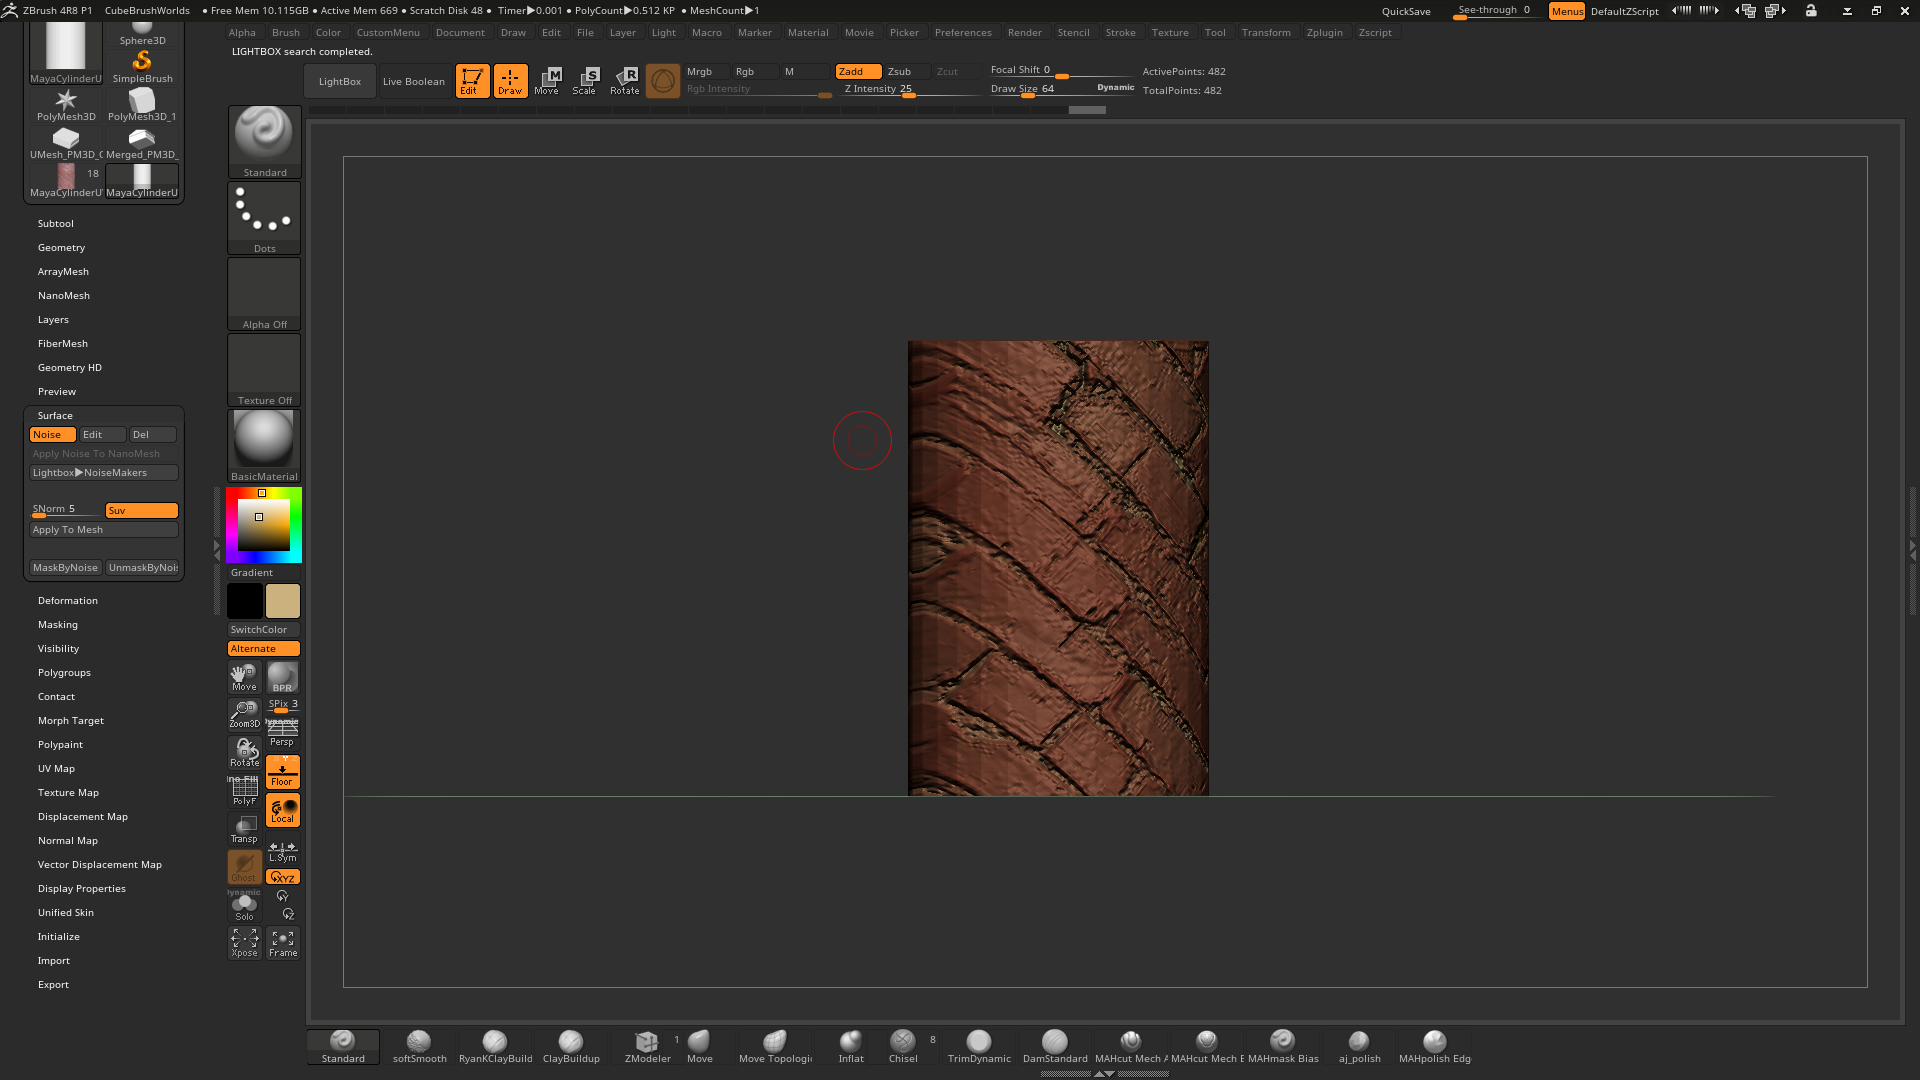Toggle Persp perspective view
Image resolution: width=1920 pixels, height=1080 pixels.
[283, 734]
